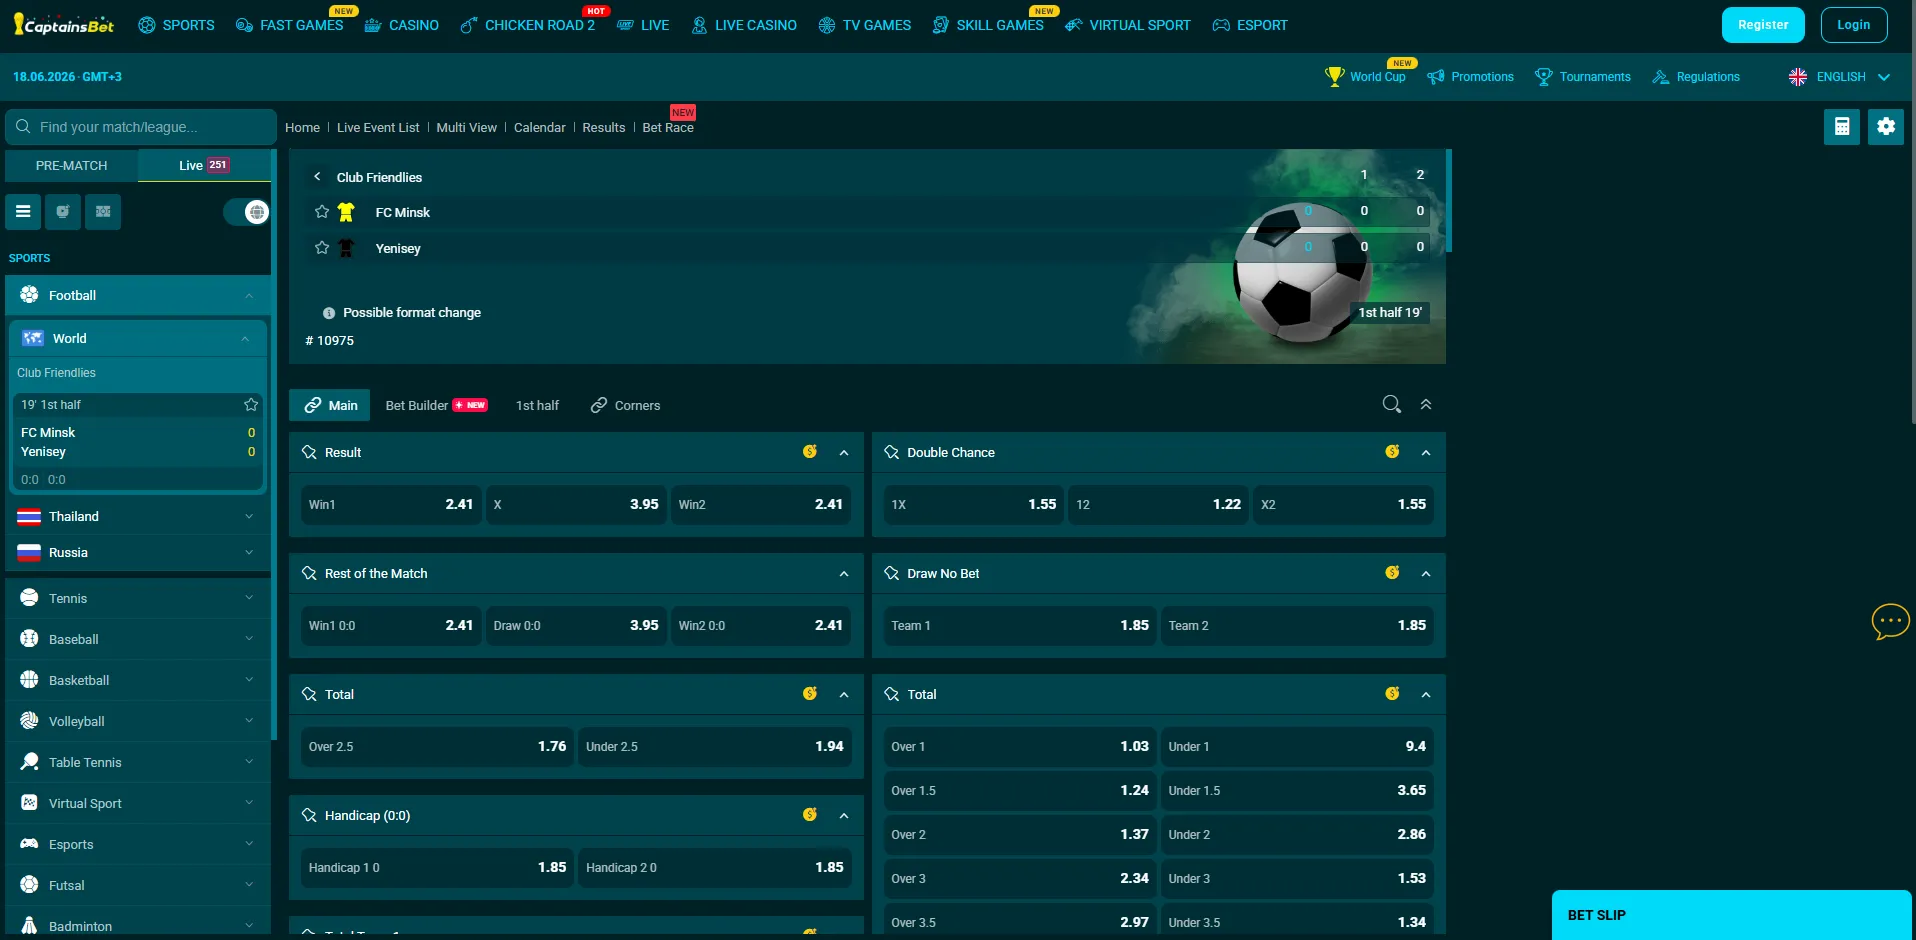1916x940 pixels.
Task: Click the Draw No Bet coin icon
Action: click(x=1392, y=573)
